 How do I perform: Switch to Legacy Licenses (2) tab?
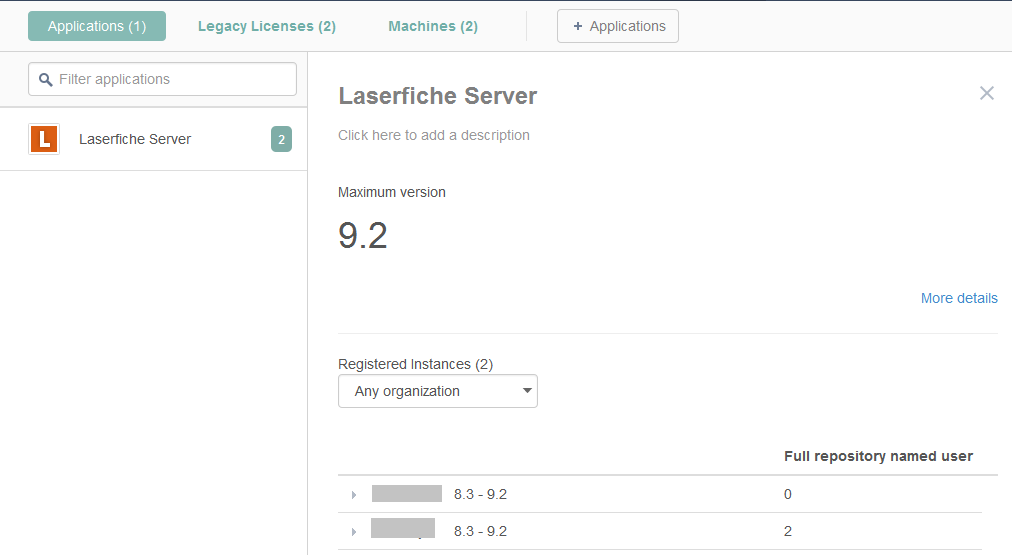coord(267,26)
